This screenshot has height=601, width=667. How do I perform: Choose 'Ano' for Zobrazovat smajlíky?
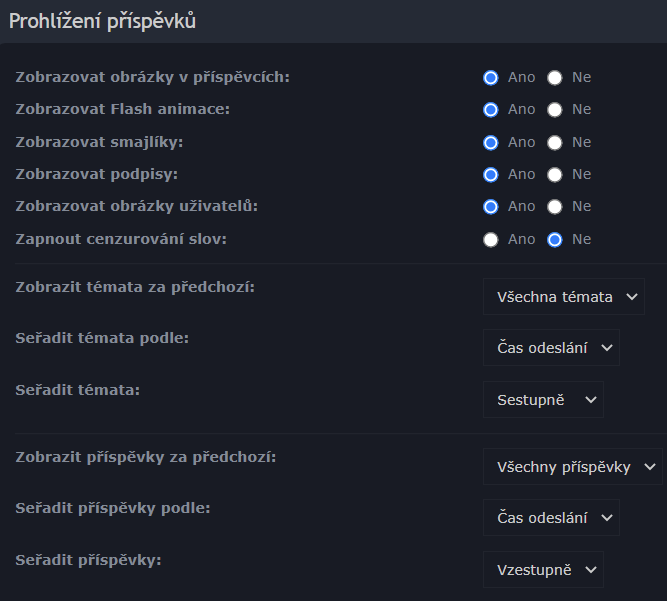click(x=490, y=142)
